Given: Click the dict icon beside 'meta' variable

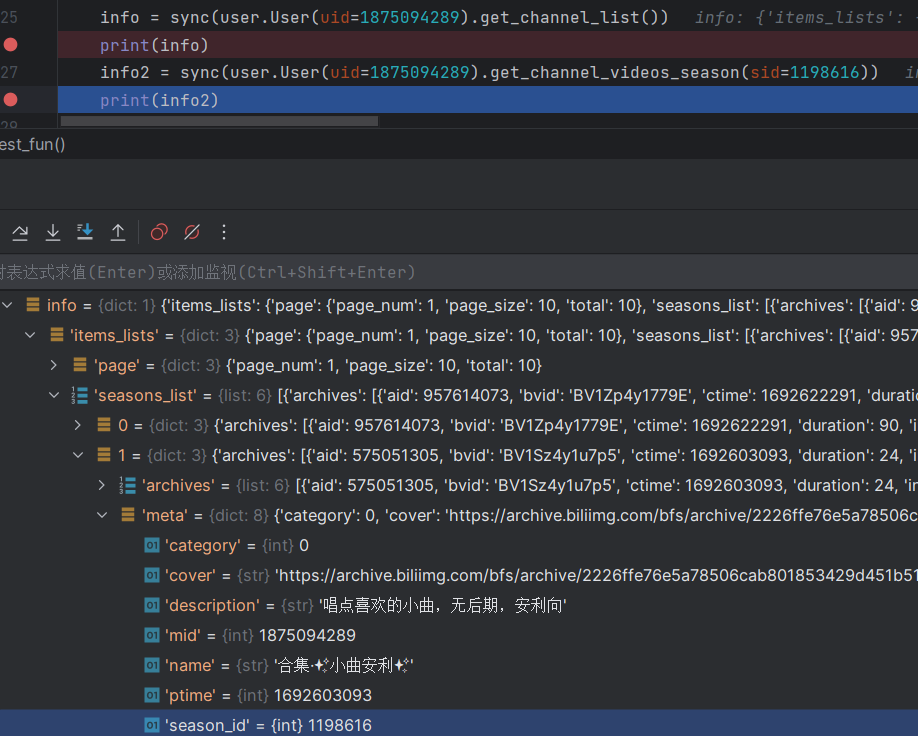Looking at the screenshot, I should tap(127, 515).
